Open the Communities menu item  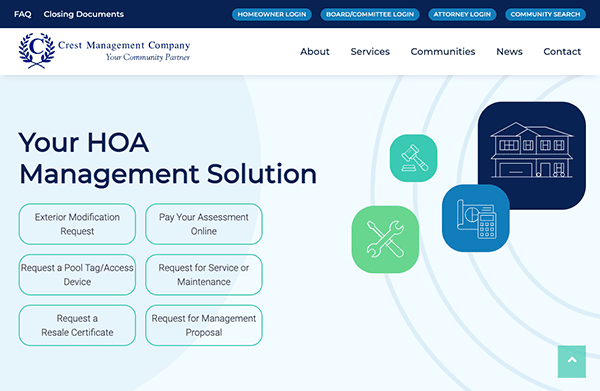pos(443,52)
